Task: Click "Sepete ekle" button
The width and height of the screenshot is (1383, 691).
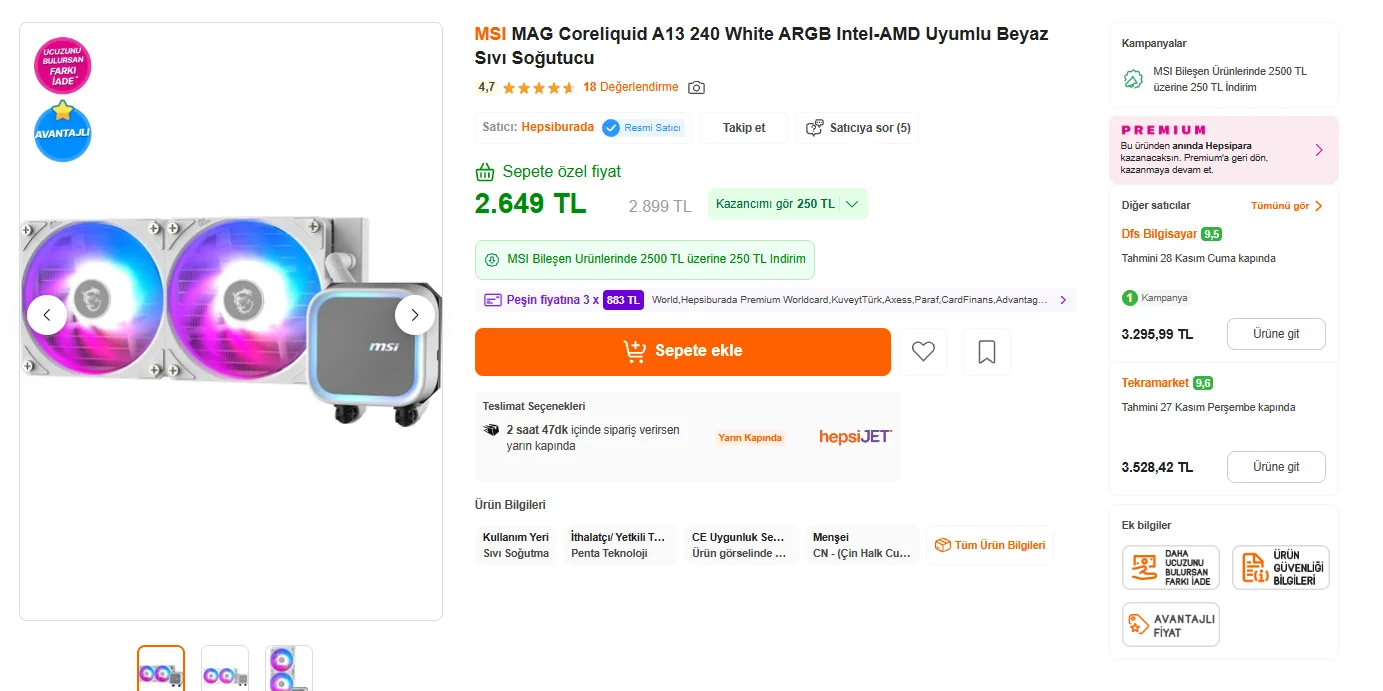Action: 682,351
